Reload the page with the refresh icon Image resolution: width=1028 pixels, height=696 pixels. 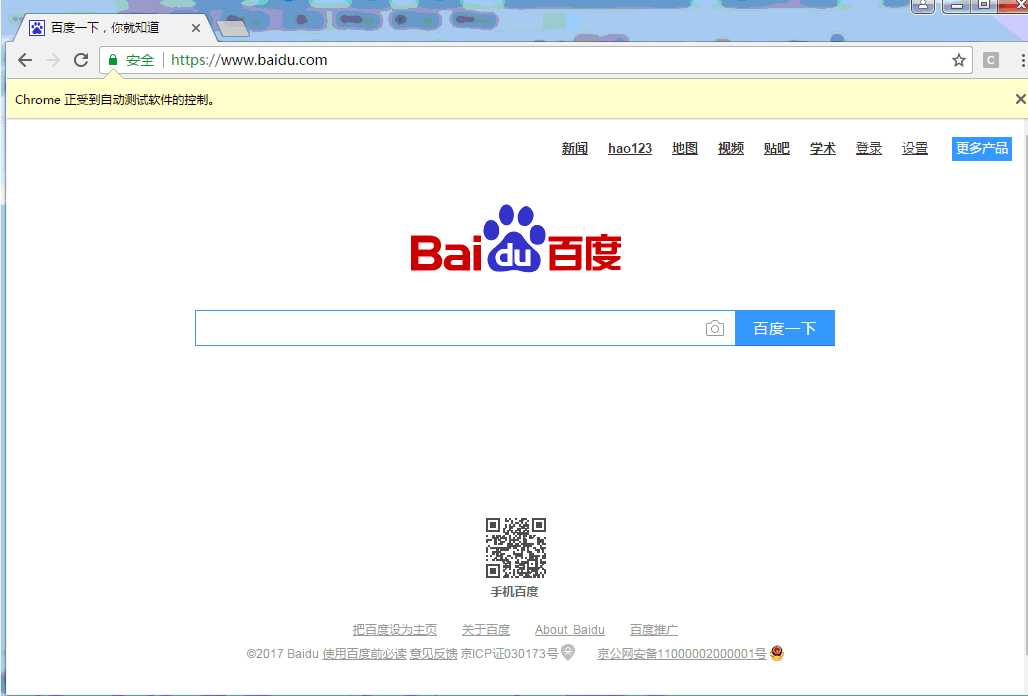point(81,60)
